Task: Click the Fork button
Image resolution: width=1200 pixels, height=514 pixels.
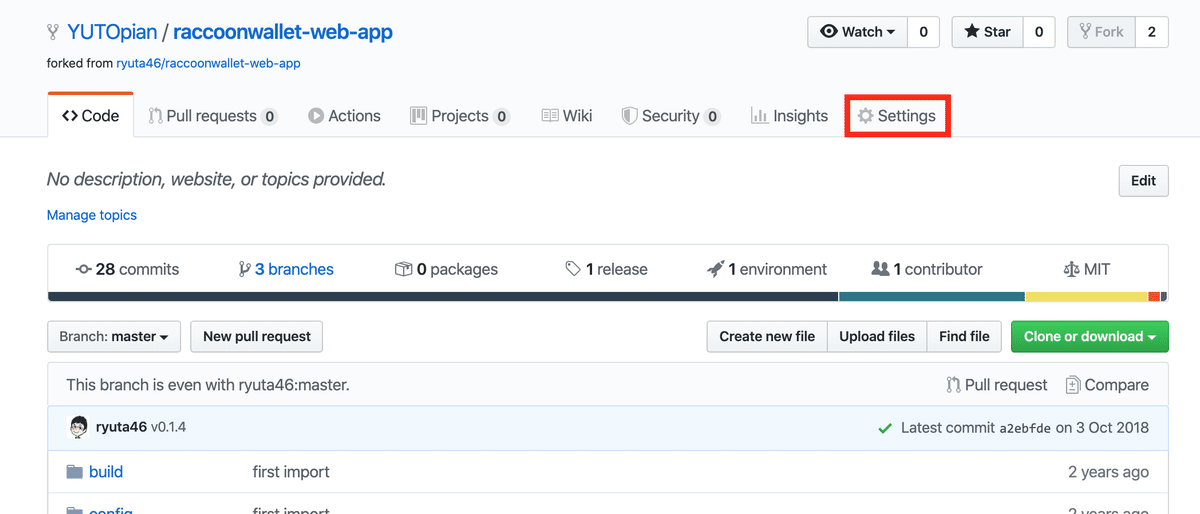Action: pyautogui.click(x=1100, y=32)
